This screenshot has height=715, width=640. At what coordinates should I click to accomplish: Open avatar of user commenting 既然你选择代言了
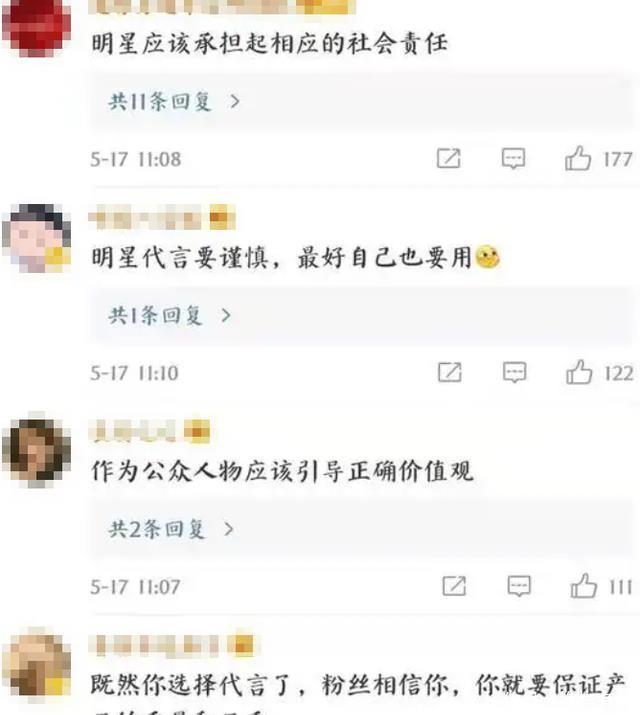point(36,666)
